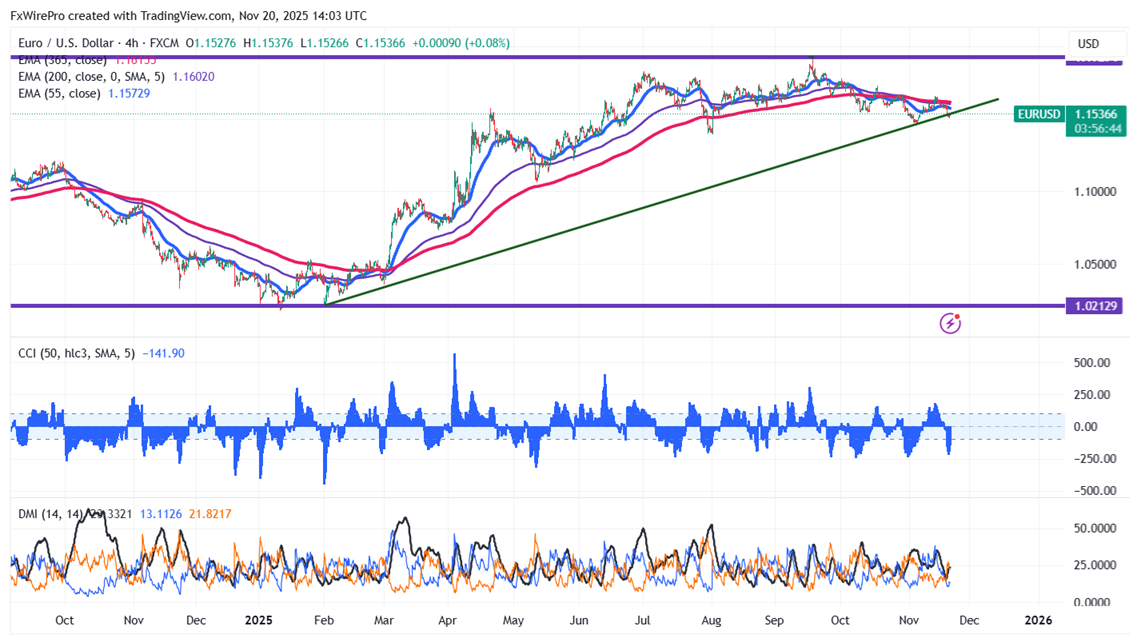Click the 1.10000 price axis label
The image size is (1130, 639).
tap(1095, 192)
